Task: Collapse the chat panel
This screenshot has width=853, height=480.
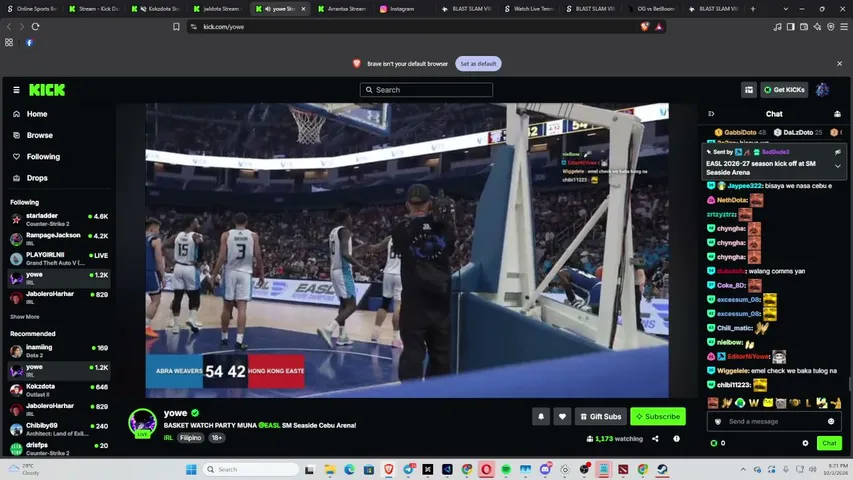Action: tap(711, 114)
